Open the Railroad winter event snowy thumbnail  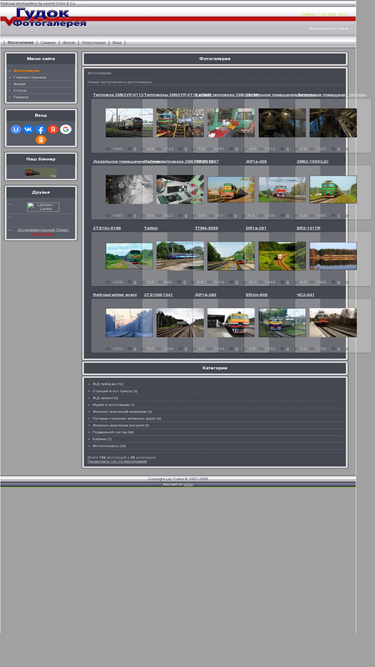129,323
